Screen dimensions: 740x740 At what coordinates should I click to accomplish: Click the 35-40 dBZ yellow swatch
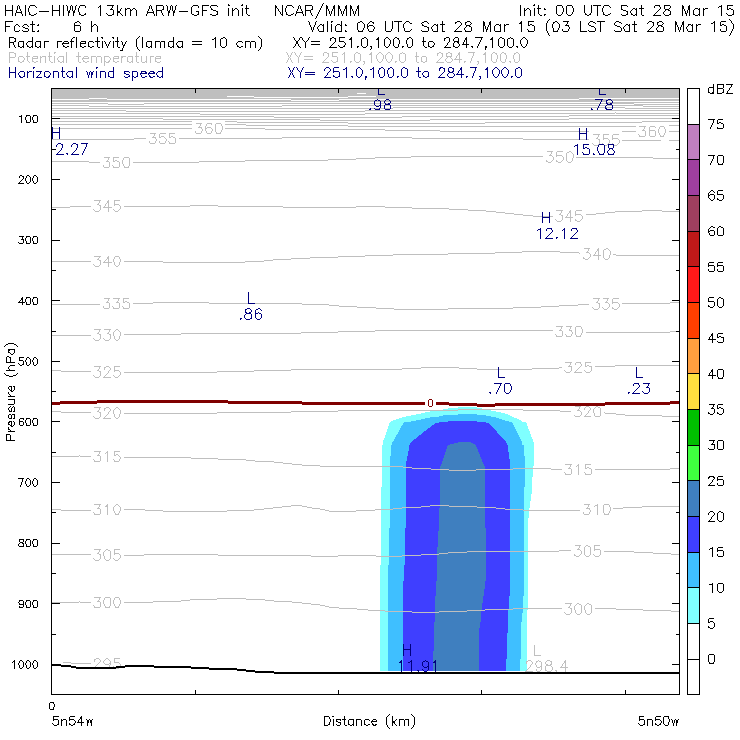click(693, 391)
